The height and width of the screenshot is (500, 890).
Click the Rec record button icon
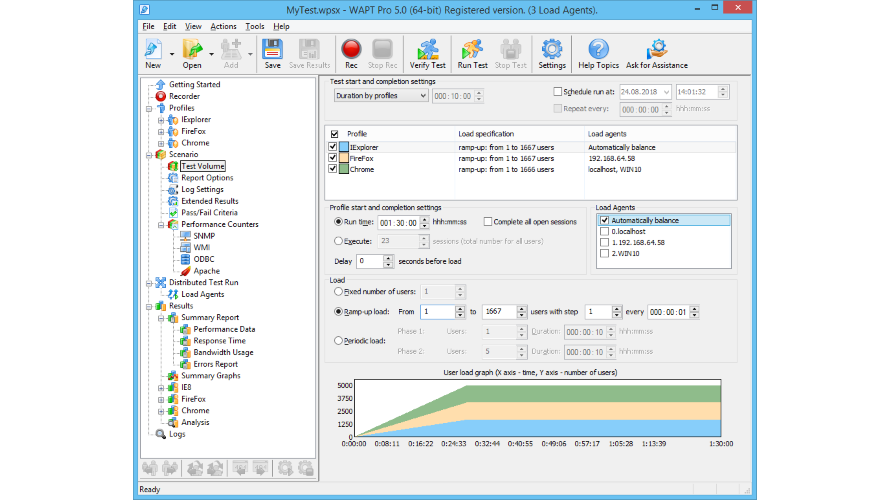351,50
